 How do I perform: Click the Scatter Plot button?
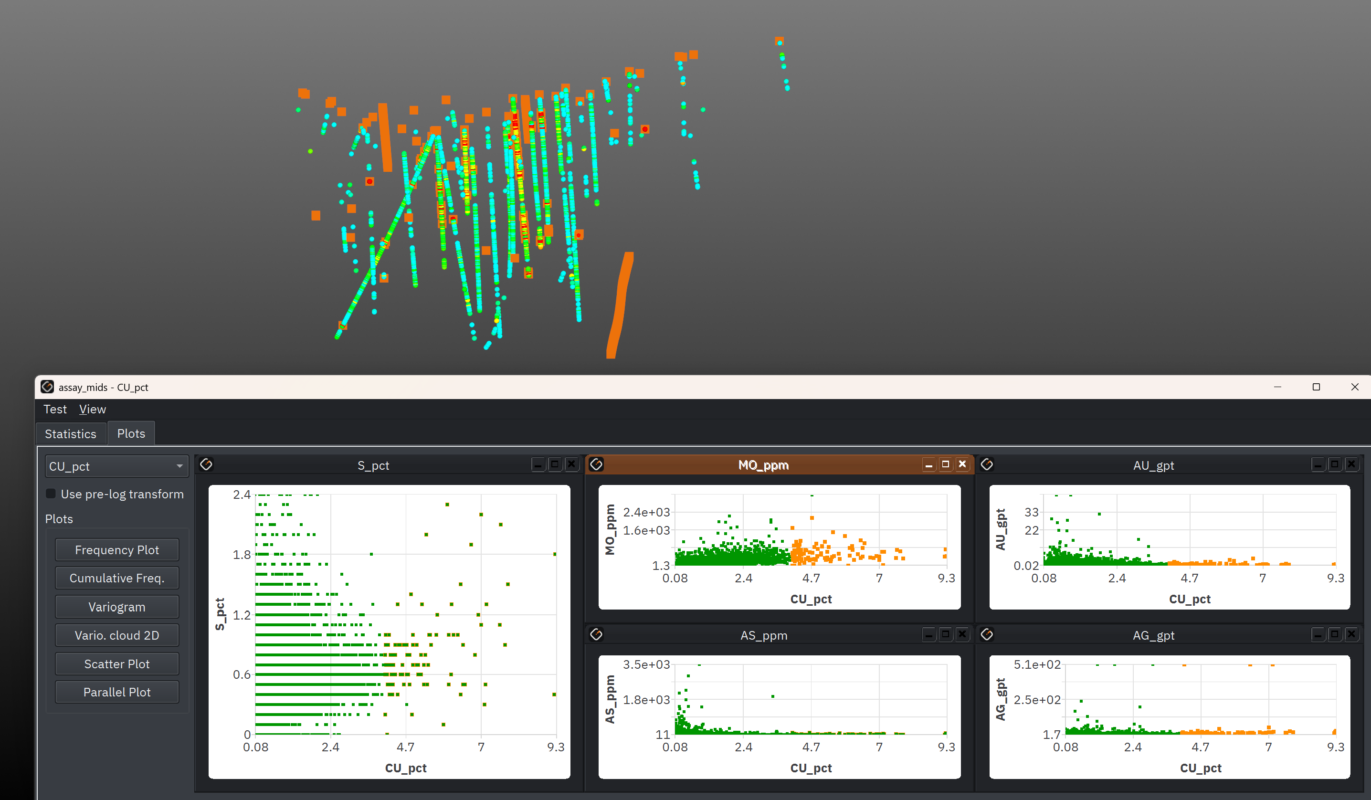[x=117, y=664]
